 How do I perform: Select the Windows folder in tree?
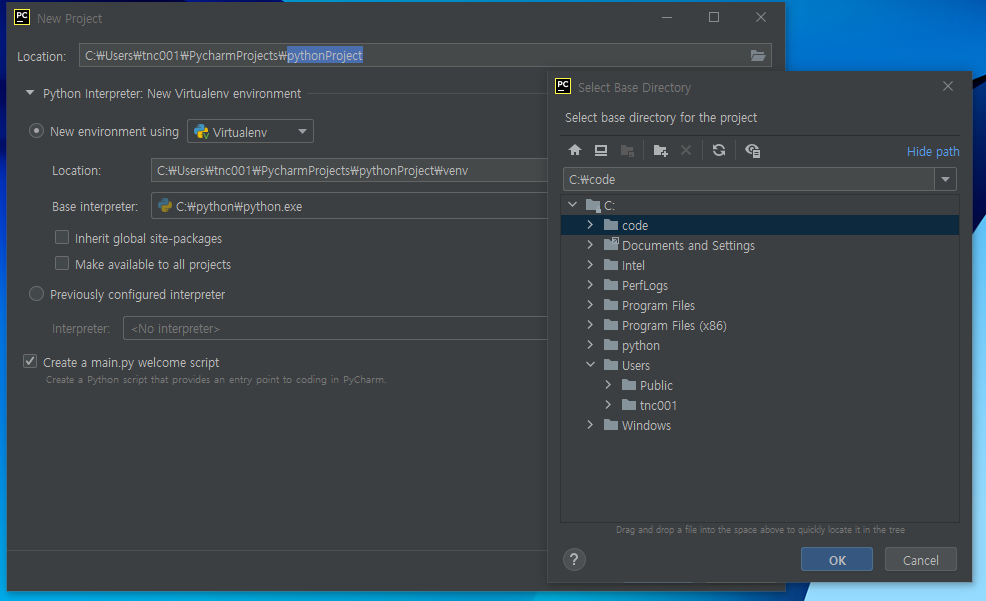pyautogui.click(x=646, y=426)
